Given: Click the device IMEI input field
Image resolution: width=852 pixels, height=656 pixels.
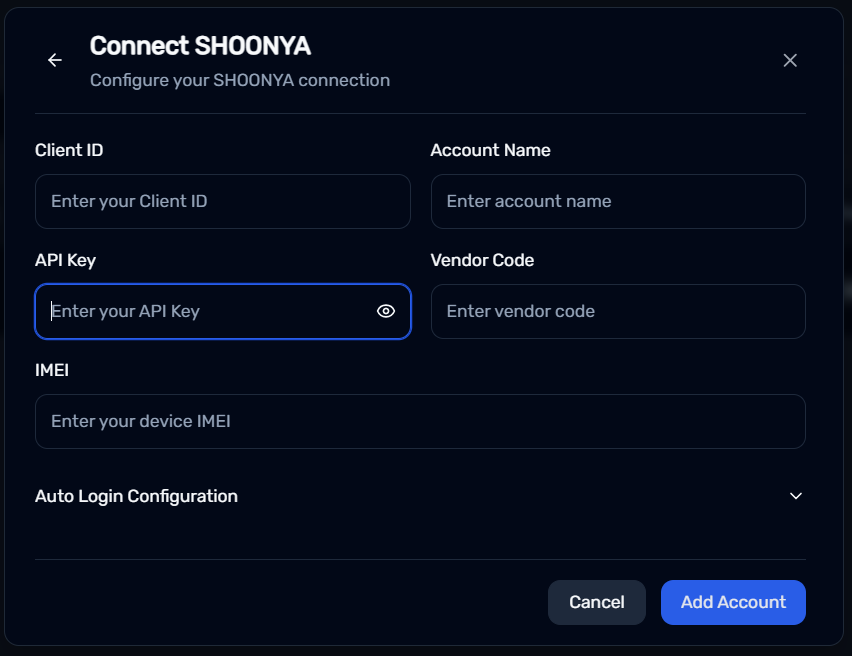Looking at the screenshot, I should tap(420, 421).
